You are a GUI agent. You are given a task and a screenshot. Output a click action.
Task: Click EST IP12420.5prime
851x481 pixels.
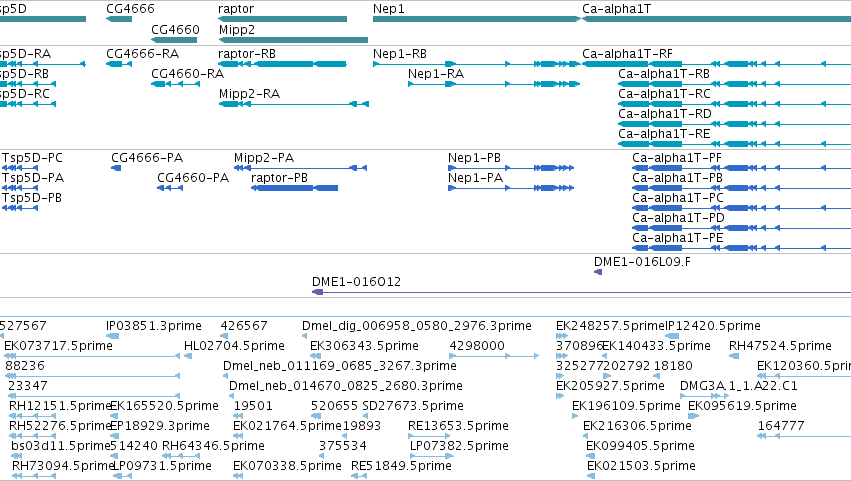(714, 326)
